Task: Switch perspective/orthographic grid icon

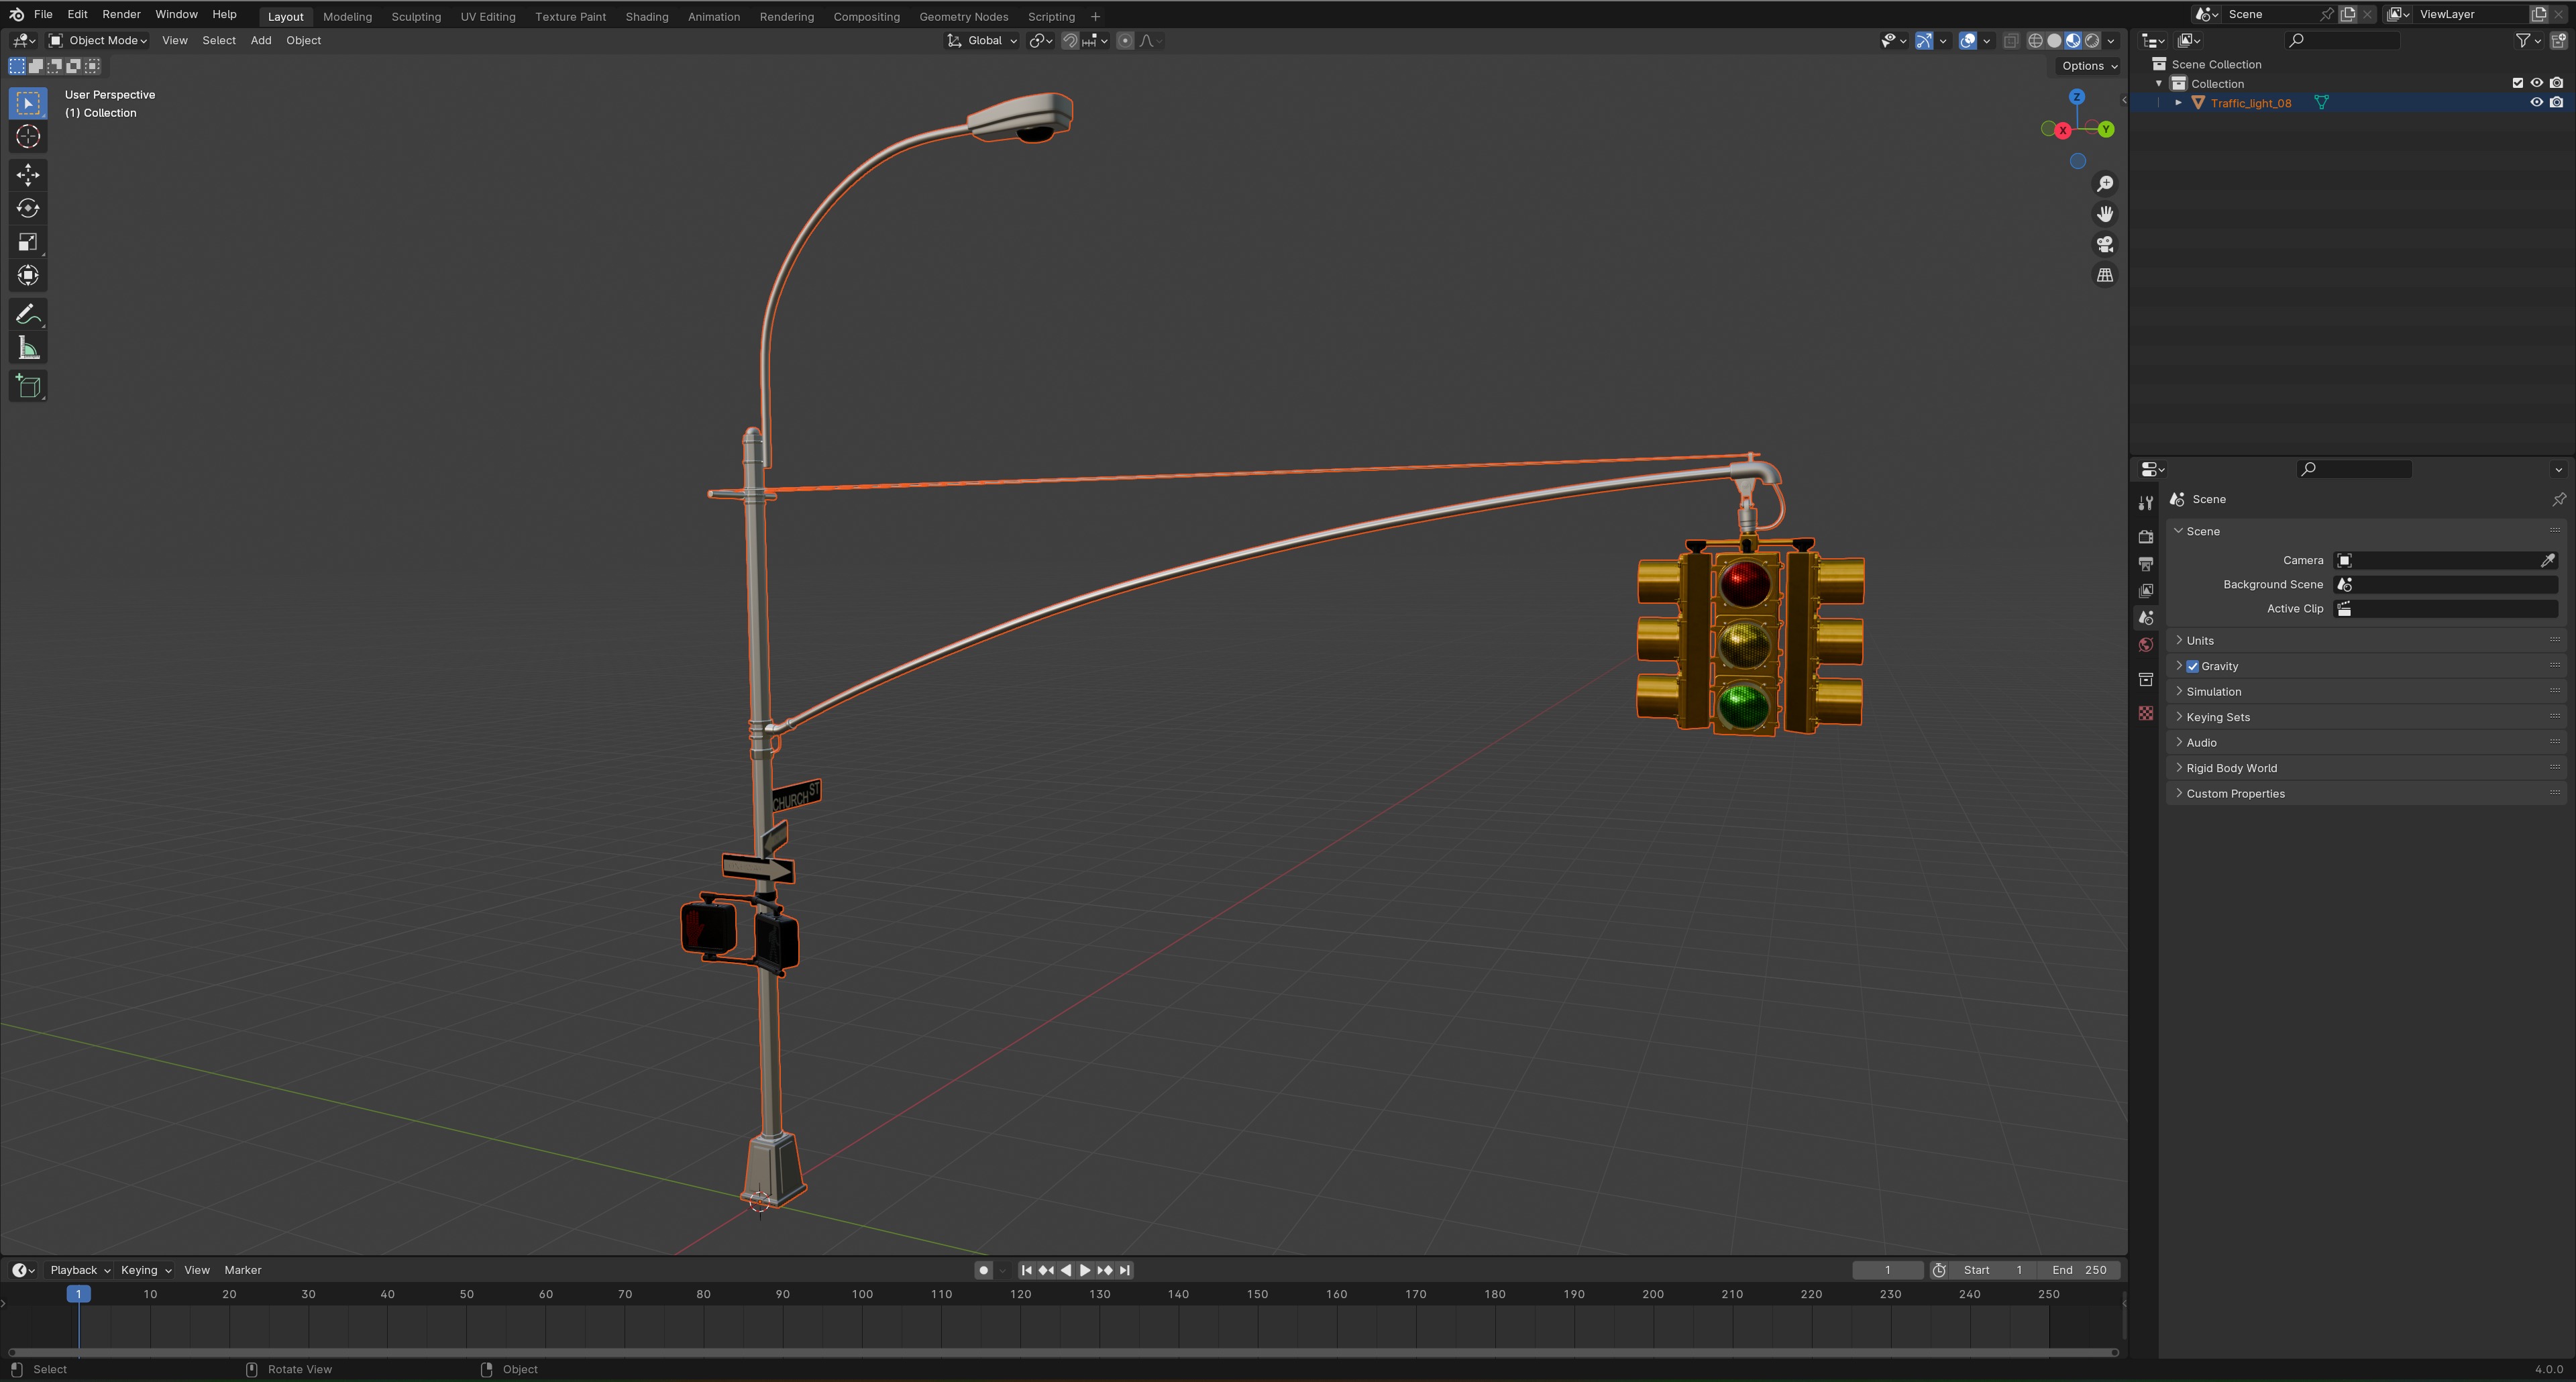Action: point(2105,275)
